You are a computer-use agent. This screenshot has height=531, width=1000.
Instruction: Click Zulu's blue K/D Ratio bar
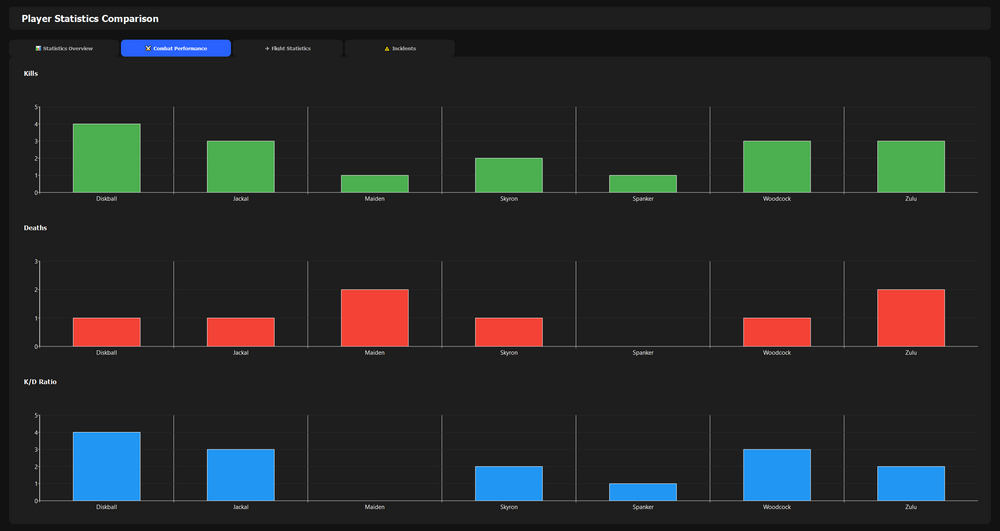pyautogui.click(x=911, y=484)
